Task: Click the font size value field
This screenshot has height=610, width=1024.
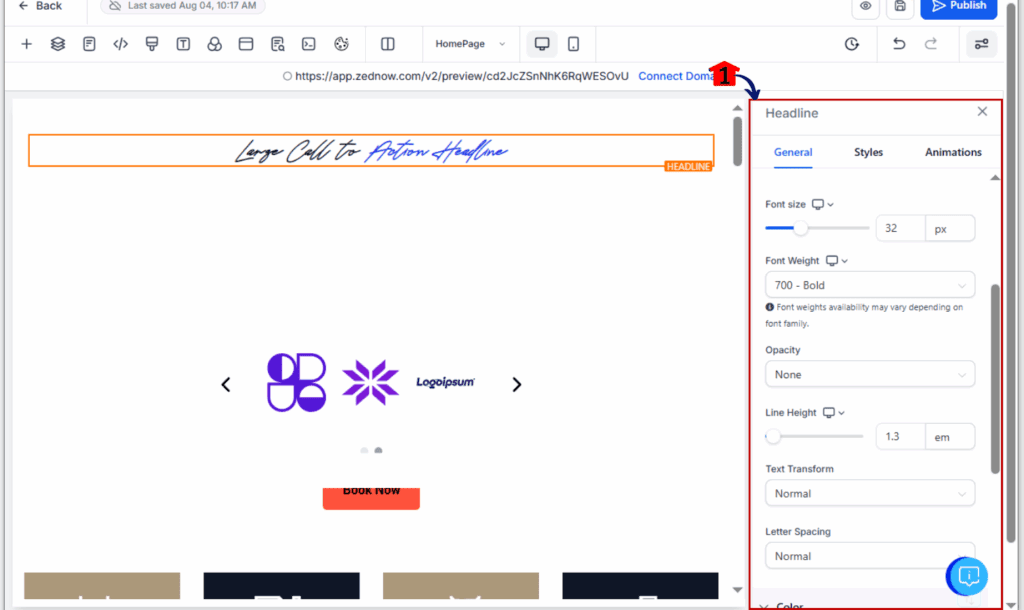Action: pos(901,229)
